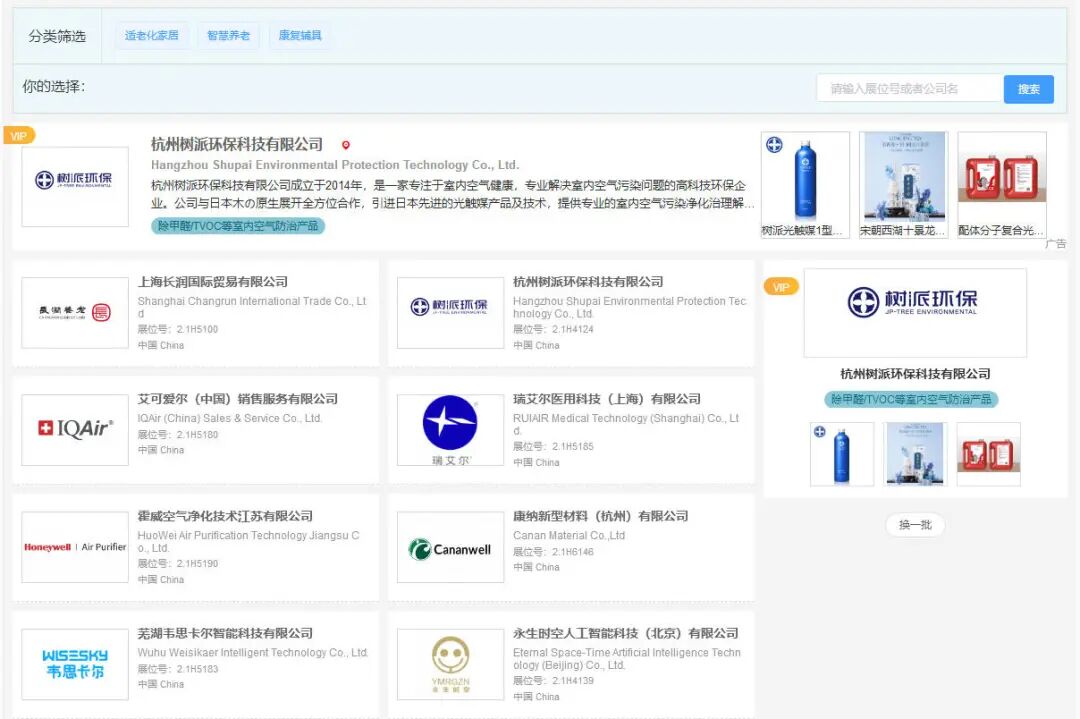Image resolution: width=1080 pixels, height=719 pixels.
Task: Click booth number 2.1H5100 text
Action: tap(198, 329)
